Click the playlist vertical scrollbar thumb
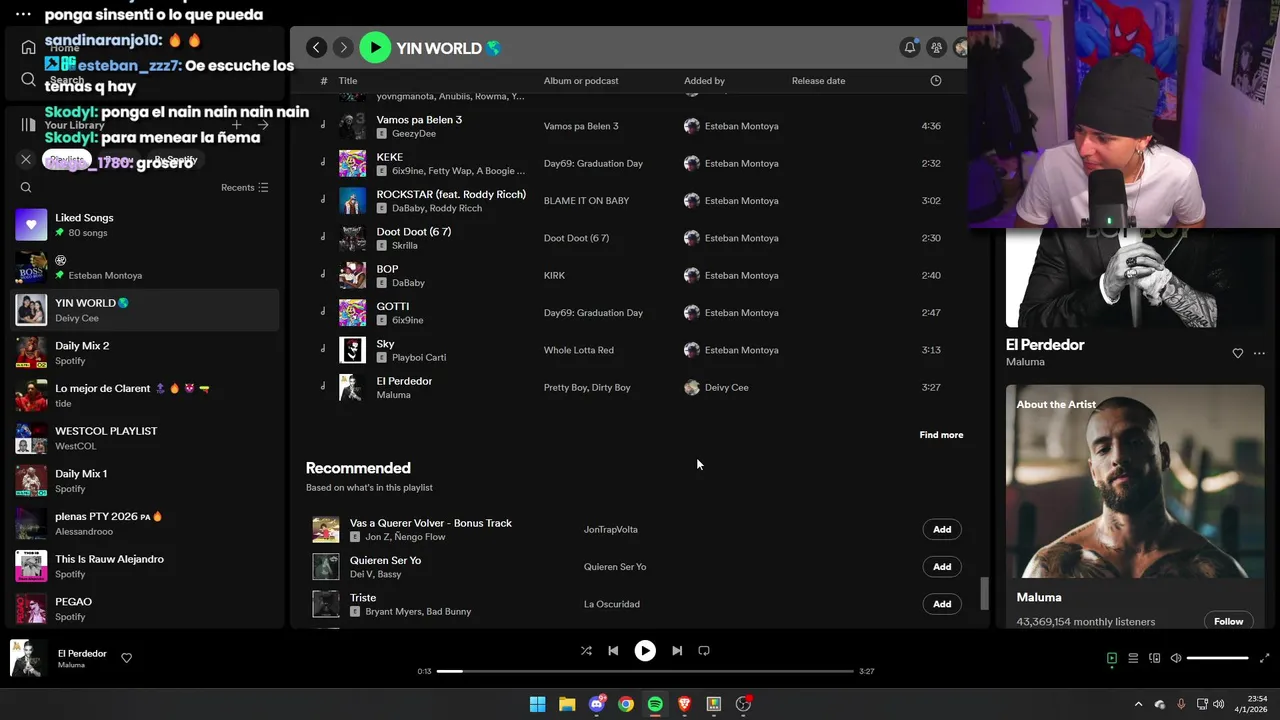 [984, 593]
